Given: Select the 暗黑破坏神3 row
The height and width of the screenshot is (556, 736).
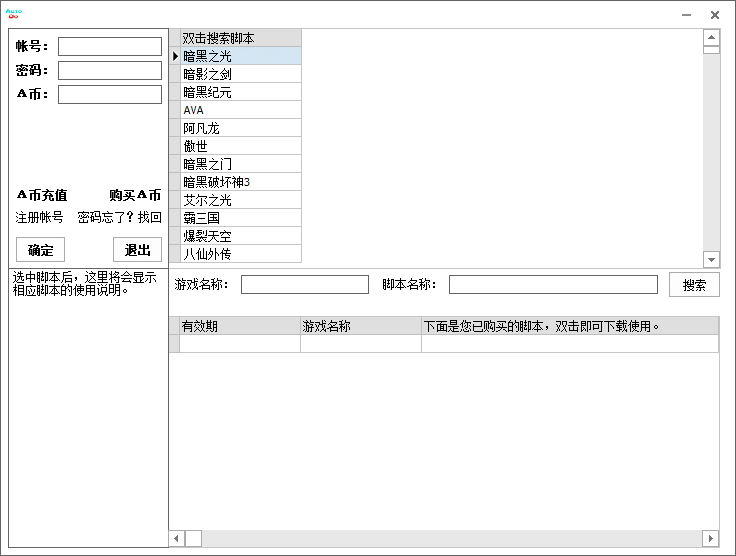Looking at the screenshot, I should (x=241, y=182).
